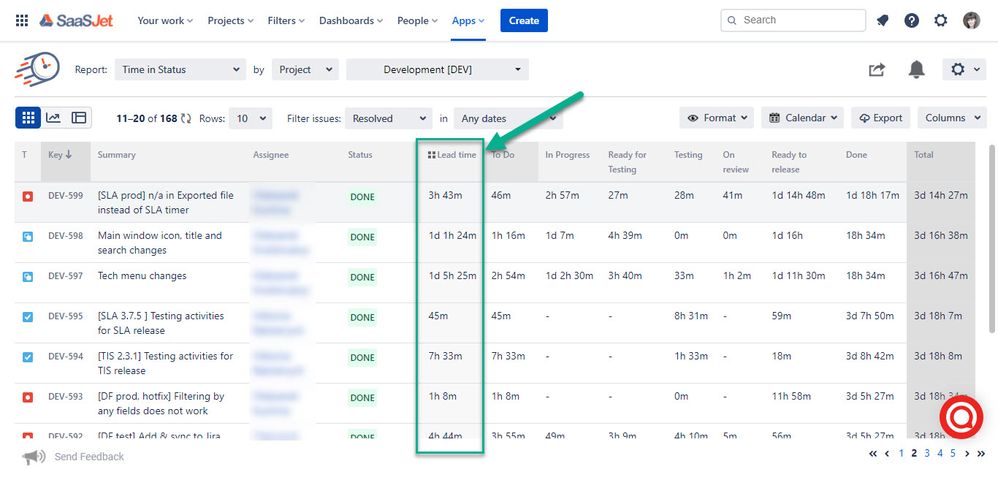Open the Apps menu
Image resolution: width=998 pixels, height=480 pixels.
pos(468,20)
